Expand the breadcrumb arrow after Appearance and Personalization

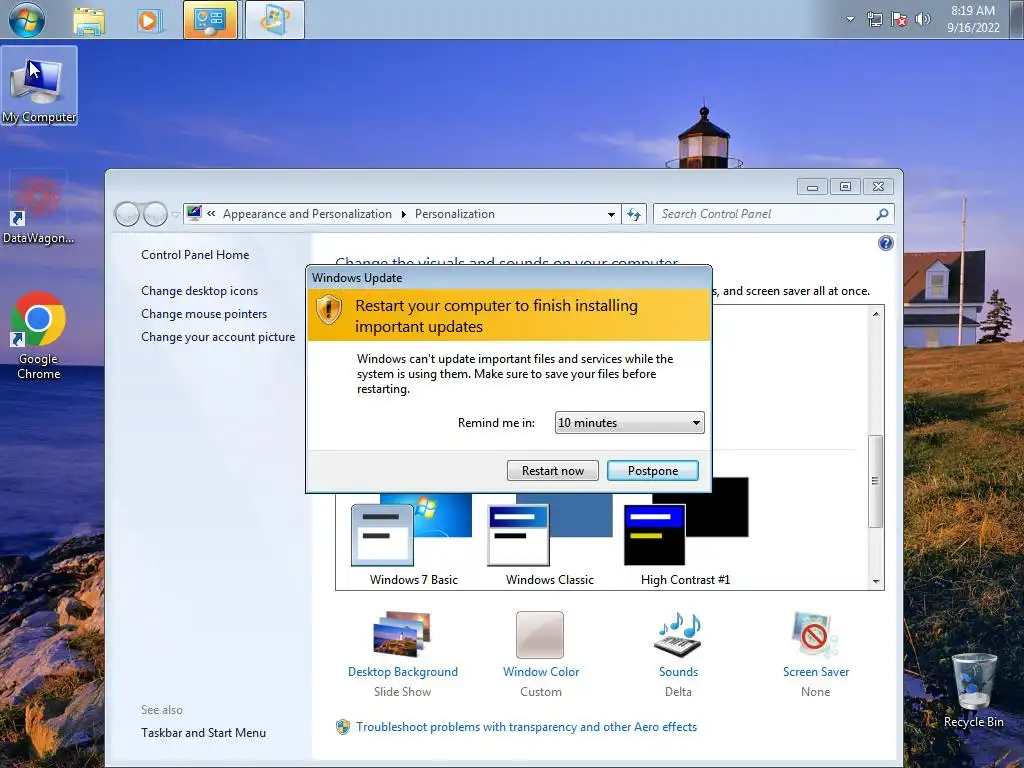coord(404,214)
